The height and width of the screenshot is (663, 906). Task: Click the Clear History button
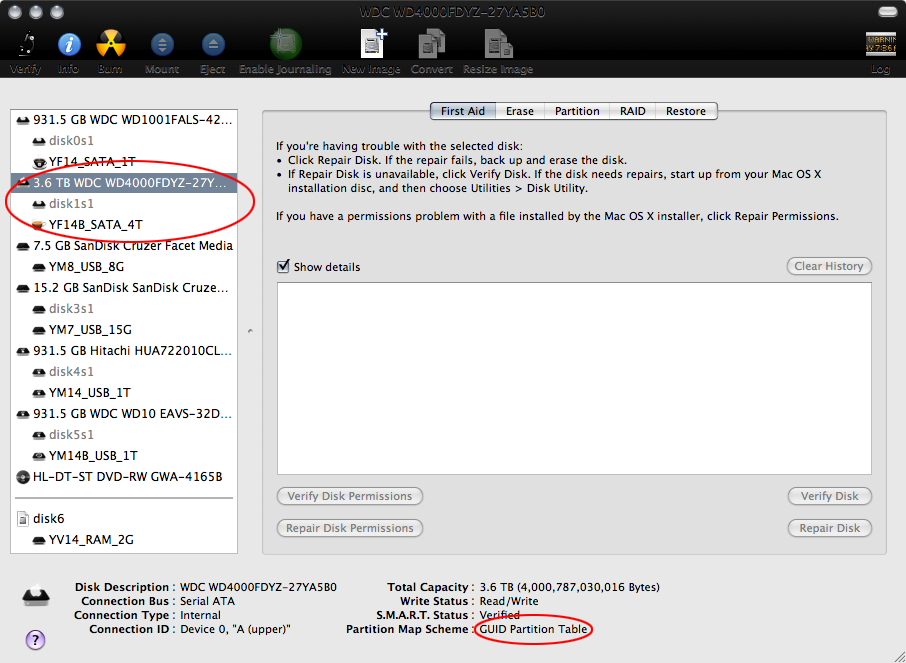click(829, 266)
